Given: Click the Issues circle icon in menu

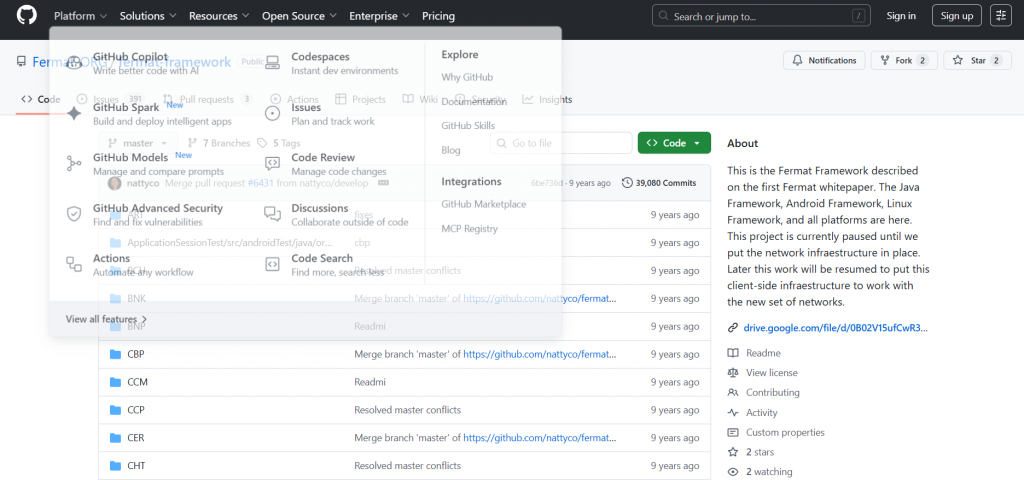Looking at the screenshot, I should pyautogui.click(x=272, y=113).
